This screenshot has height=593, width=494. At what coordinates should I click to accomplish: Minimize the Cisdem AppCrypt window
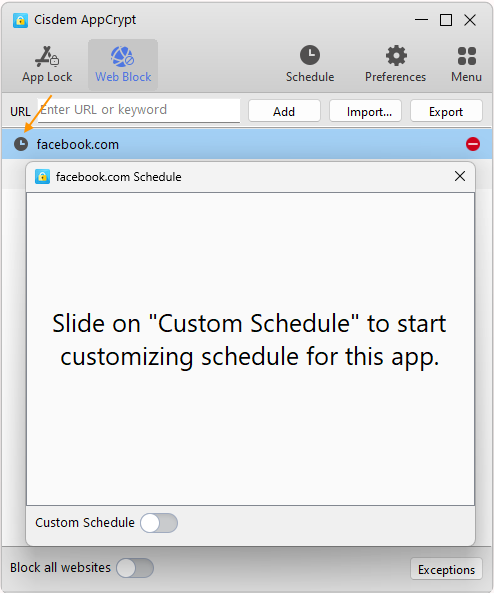pyautogui.click(x=421, y=20)
